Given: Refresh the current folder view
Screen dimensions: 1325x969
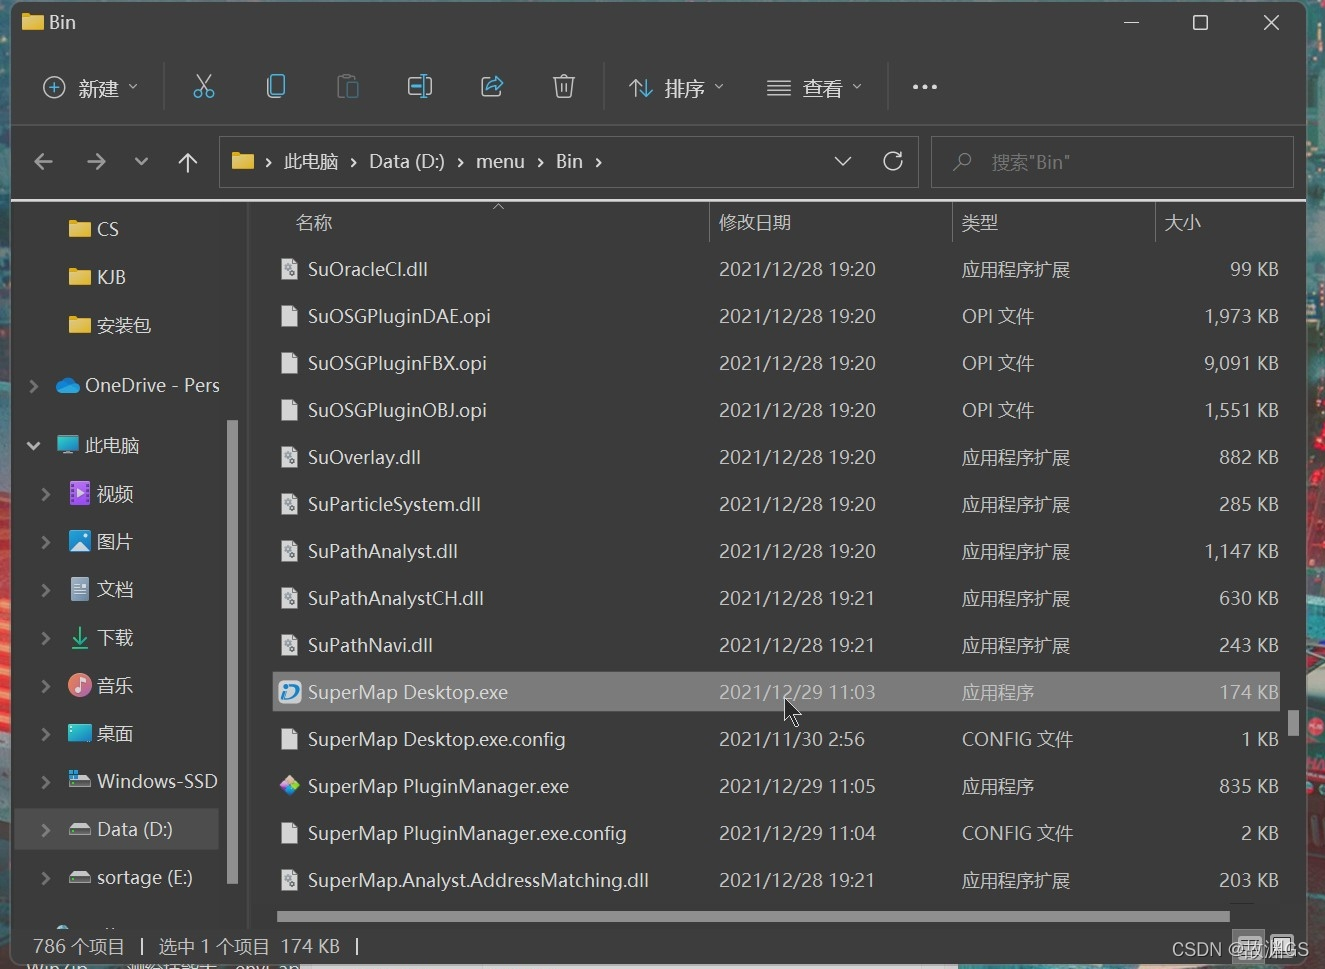Looking at the screenshot, I should pyautogui.click(x=893, y=161).
